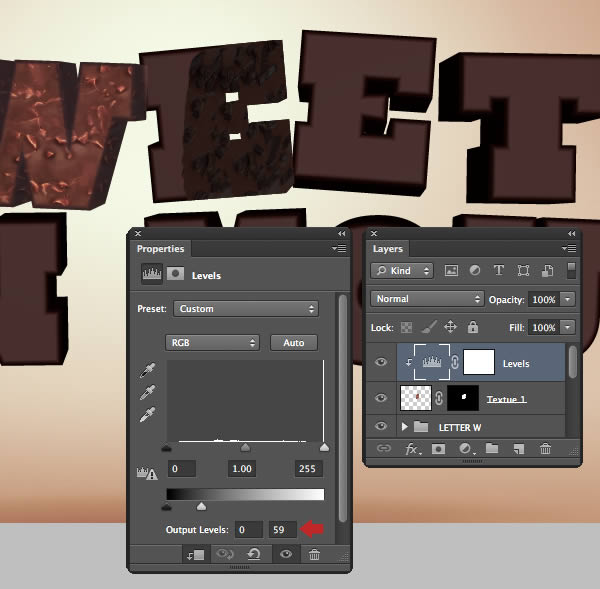
Task: Add layer mask icon in Layers footer
Action: (x=439, y=449)
